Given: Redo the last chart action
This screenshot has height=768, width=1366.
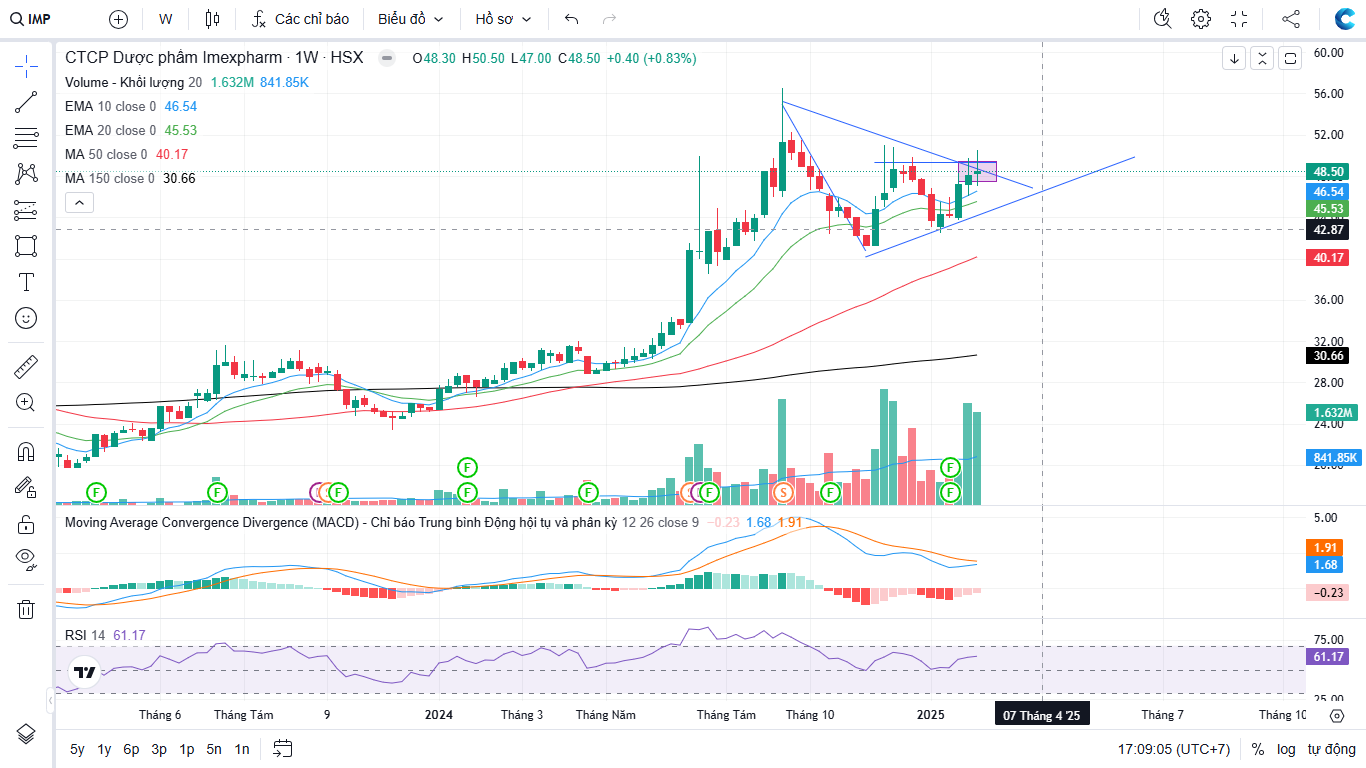Looking at the screenshot, I should (609, 19).
